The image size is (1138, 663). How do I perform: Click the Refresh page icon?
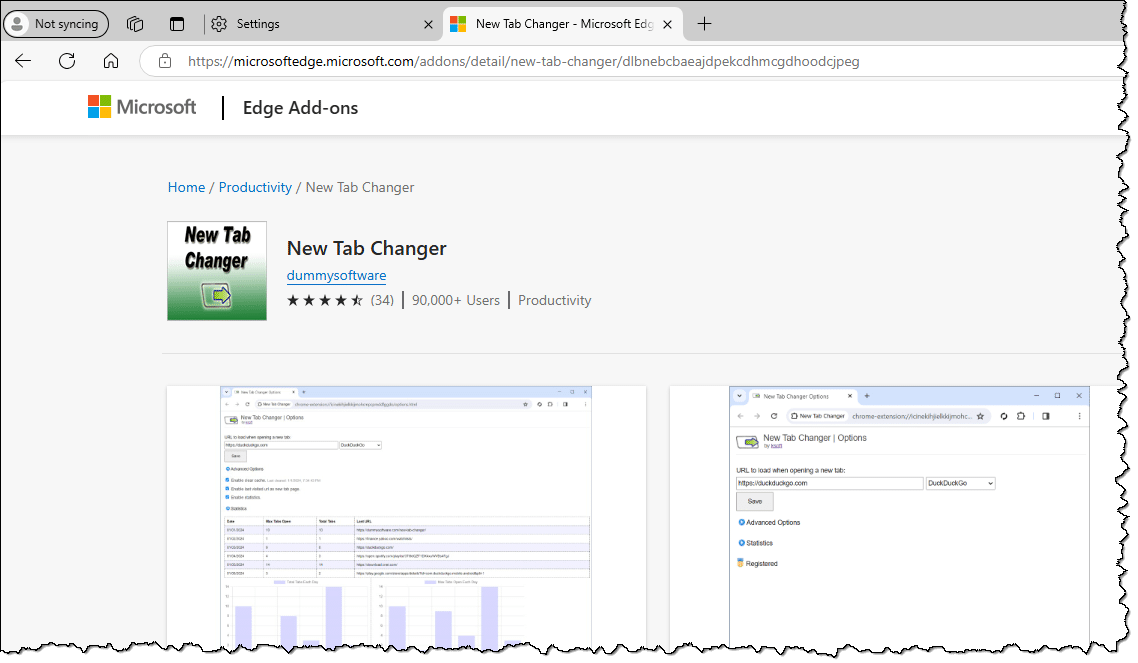click(67, 61)
